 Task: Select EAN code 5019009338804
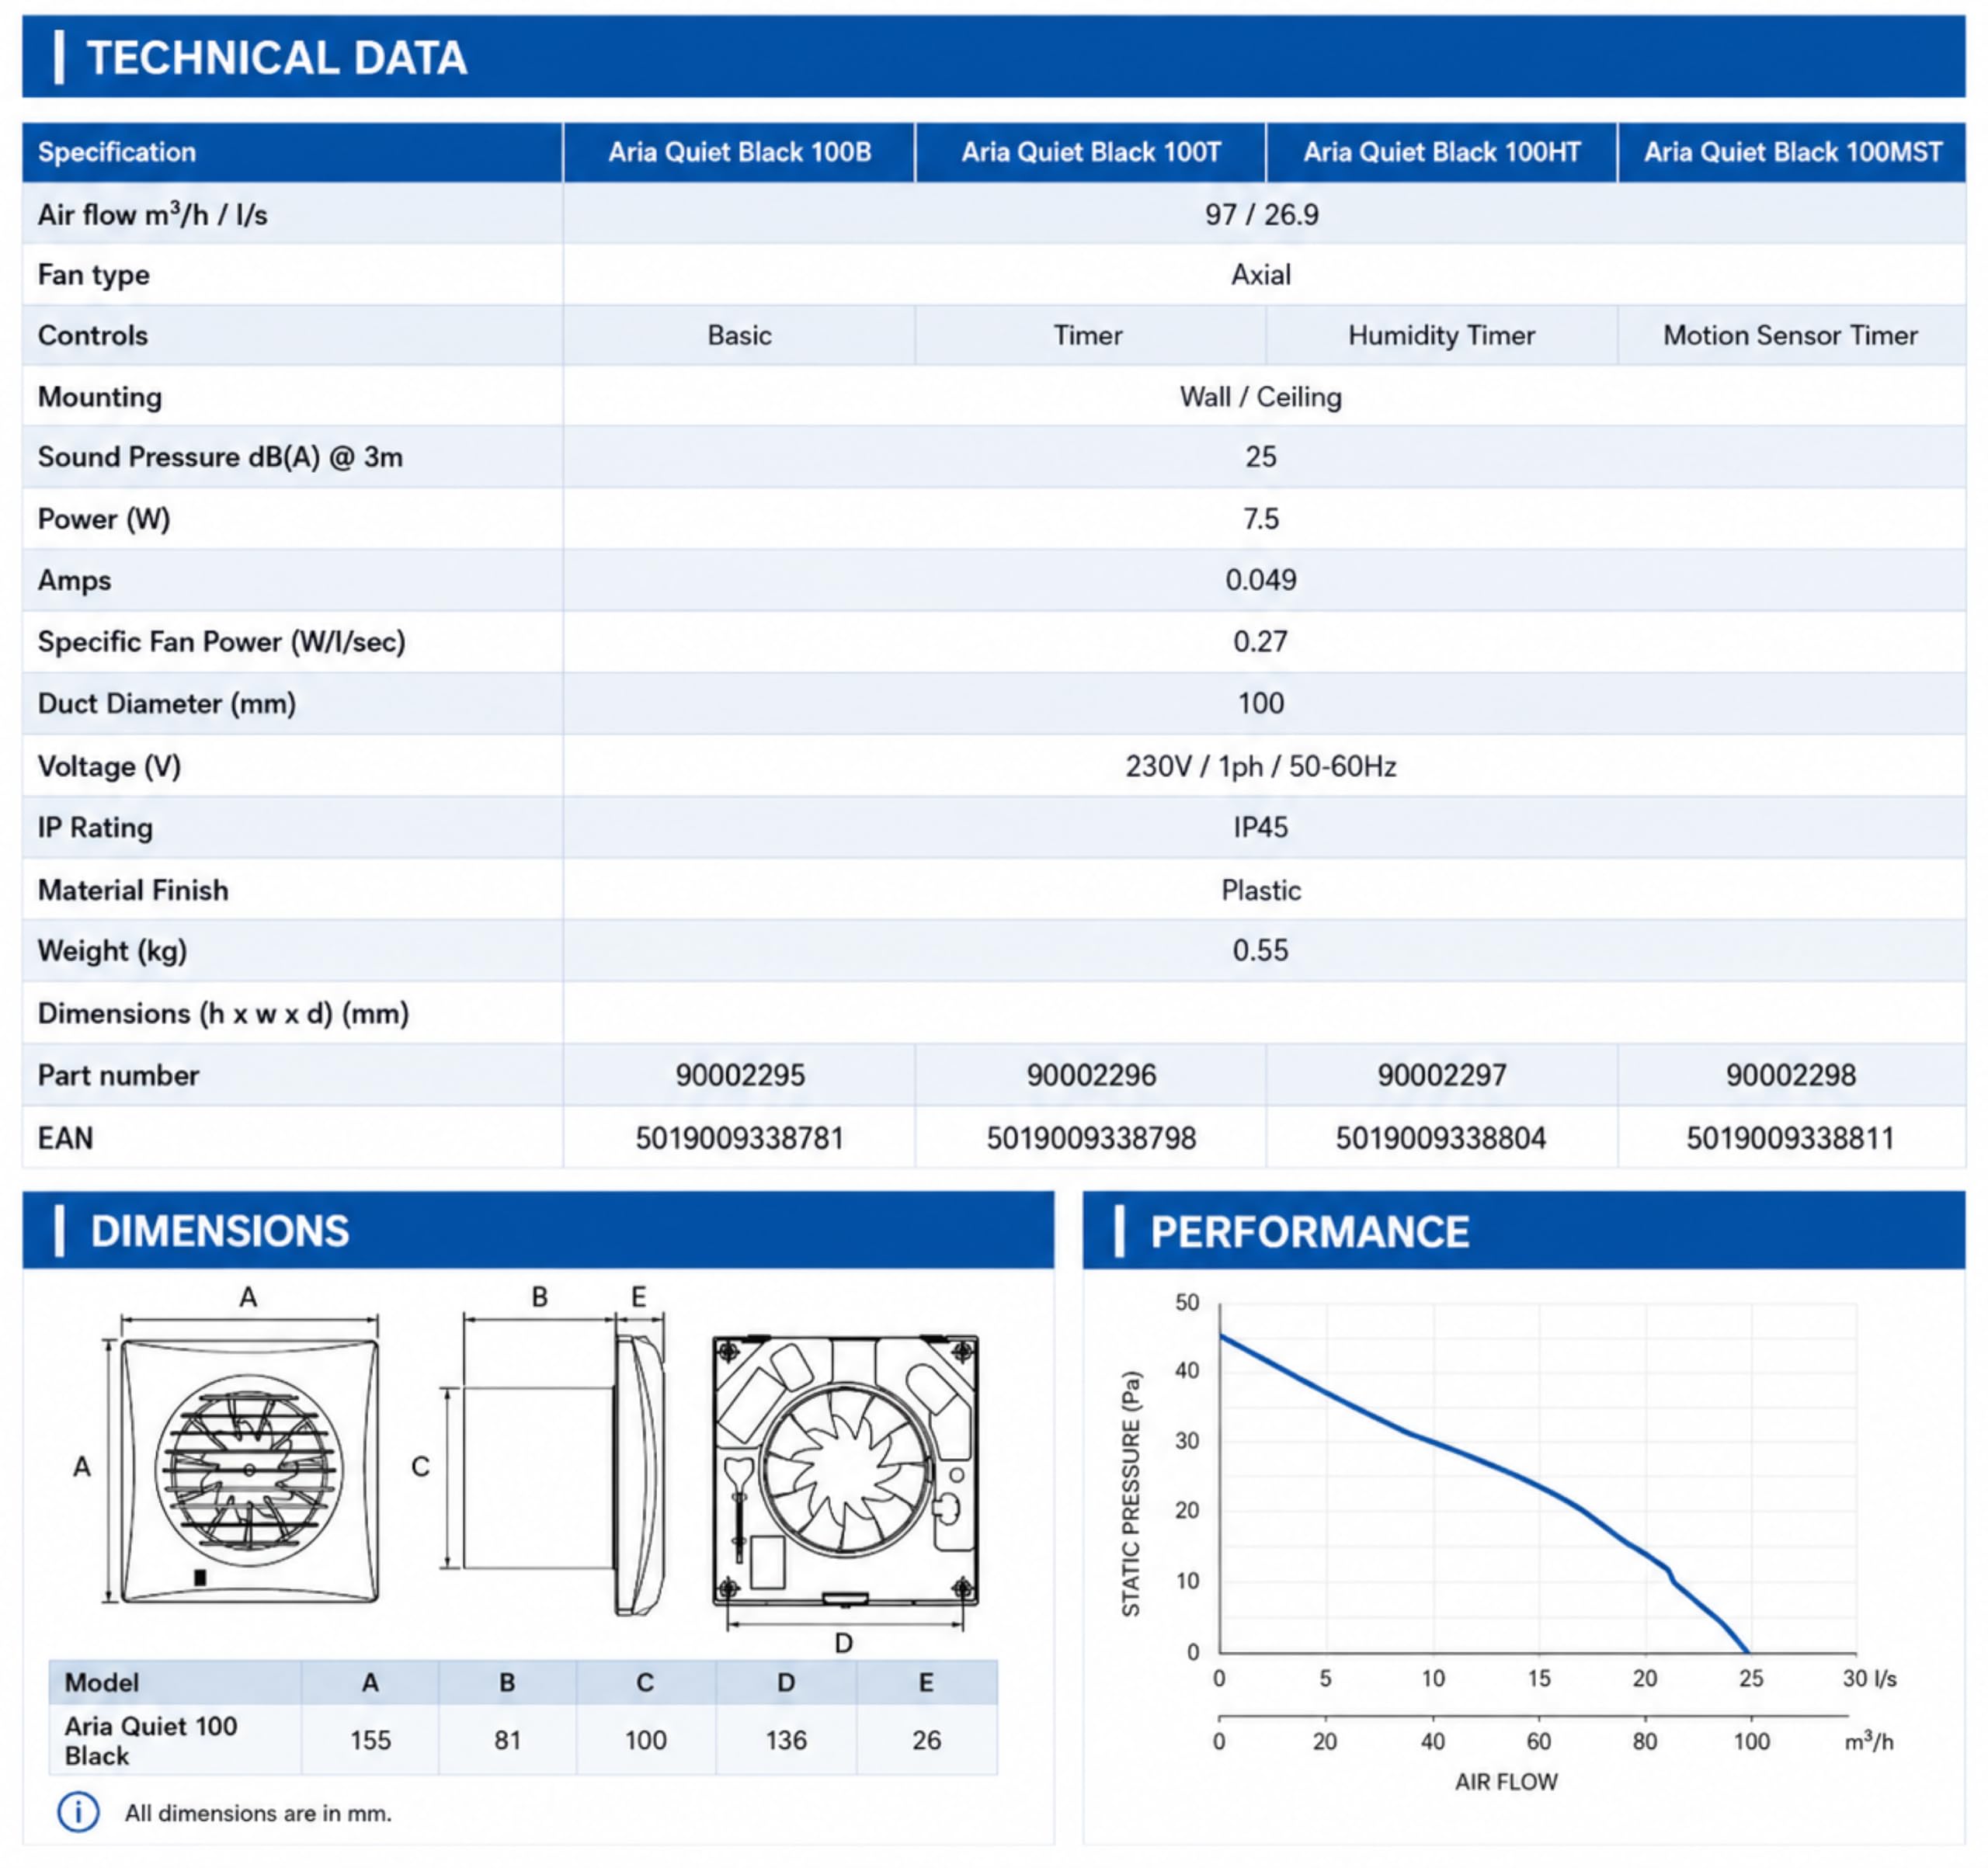click(x=1441, y=1139)
